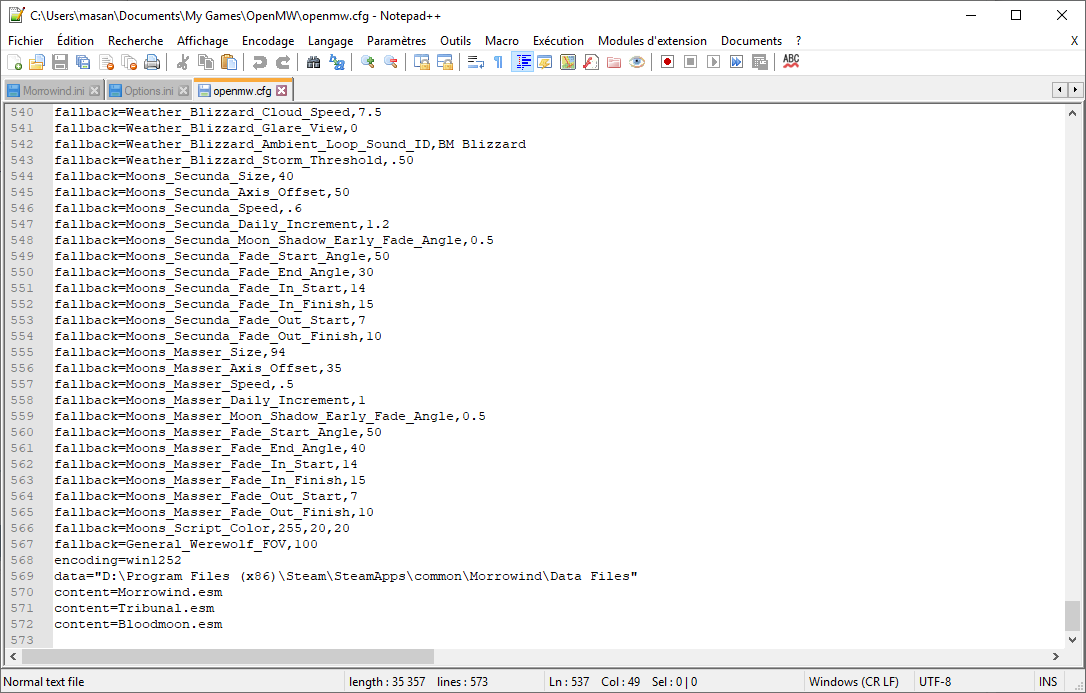Cut selection with the scissors icon
The image size is (1086, 693).
183,62
